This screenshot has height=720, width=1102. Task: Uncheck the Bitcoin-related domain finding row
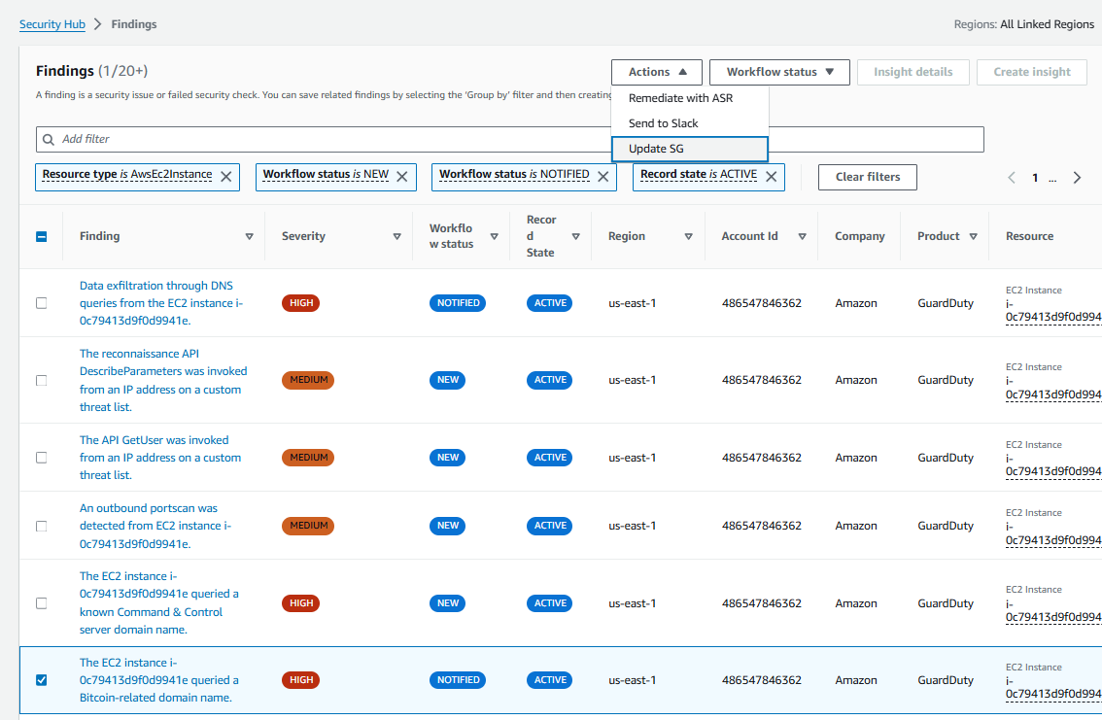pos(41,680)
